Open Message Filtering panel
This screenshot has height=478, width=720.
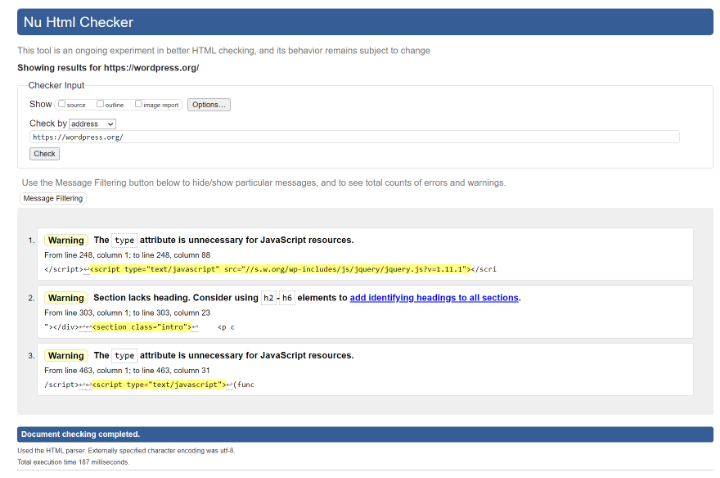[53, 198]
